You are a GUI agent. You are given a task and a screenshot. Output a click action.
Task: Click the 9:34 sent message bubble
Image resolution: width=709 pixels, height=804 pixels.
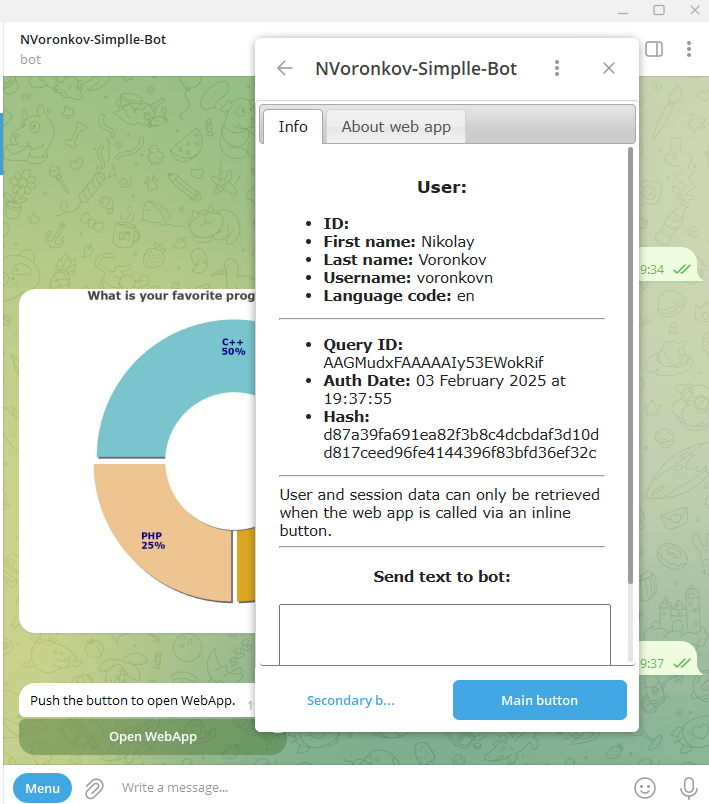(x=669, y=265)
